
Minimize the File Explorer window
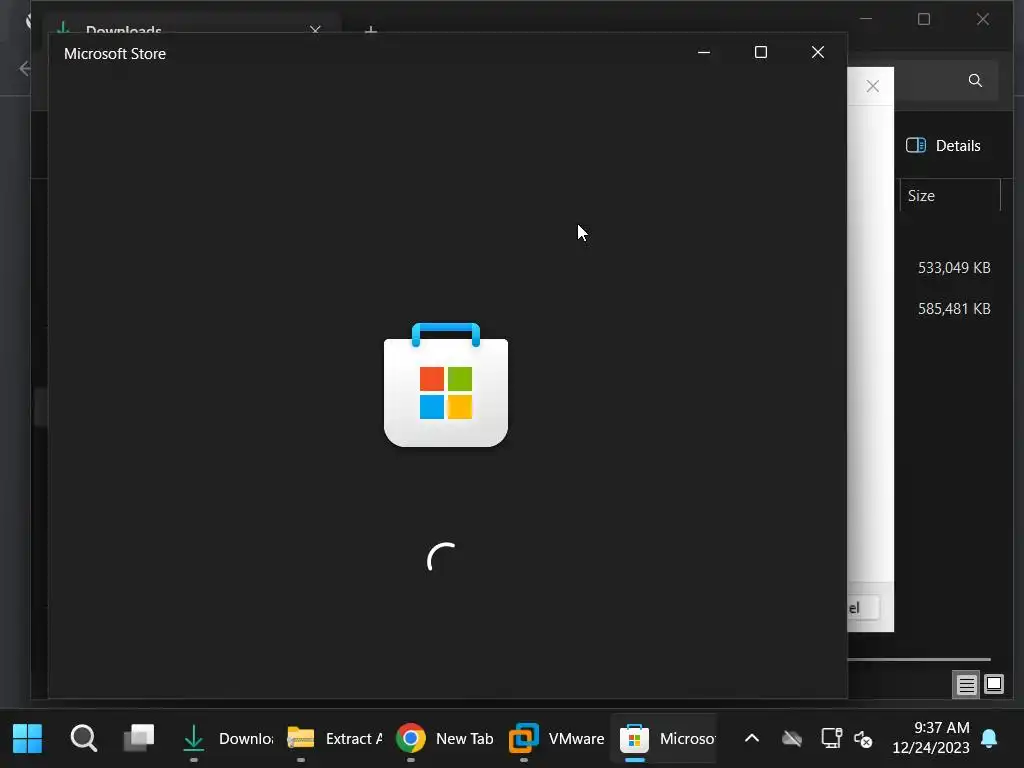866,19
